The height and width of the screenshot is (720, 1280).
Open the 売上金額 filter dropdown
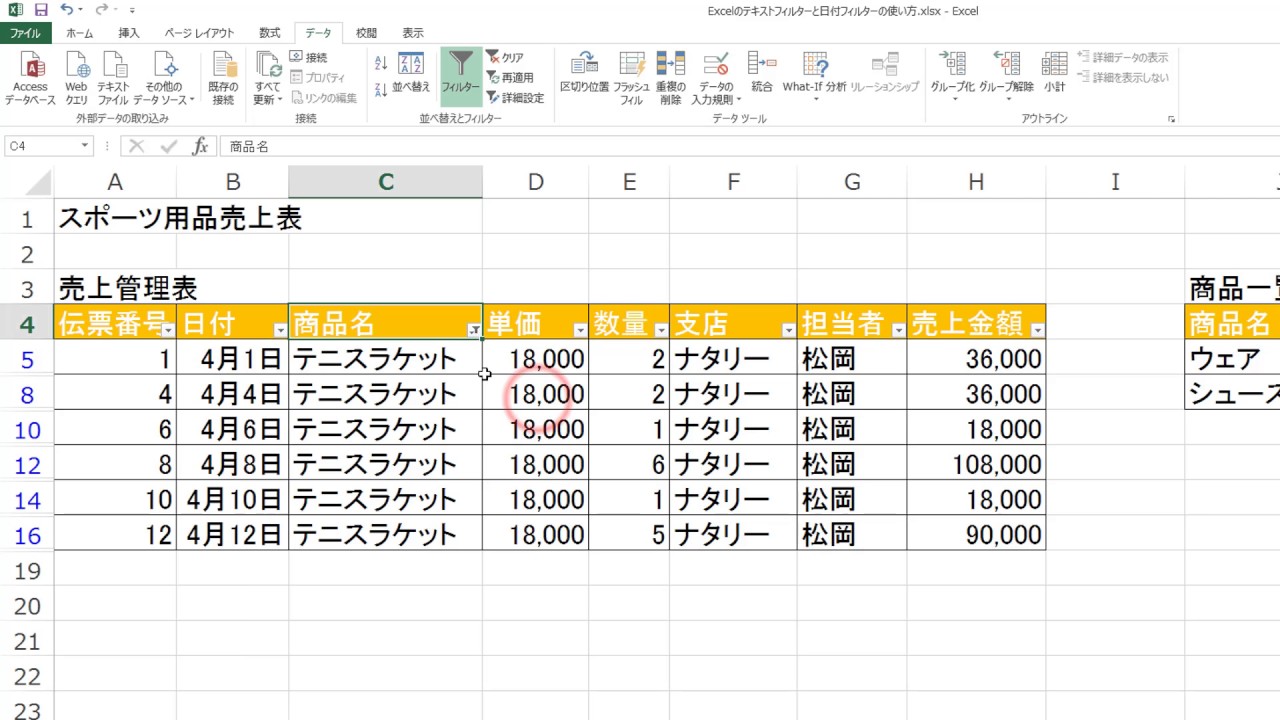pyautogui.click(x=1037, y=329)
